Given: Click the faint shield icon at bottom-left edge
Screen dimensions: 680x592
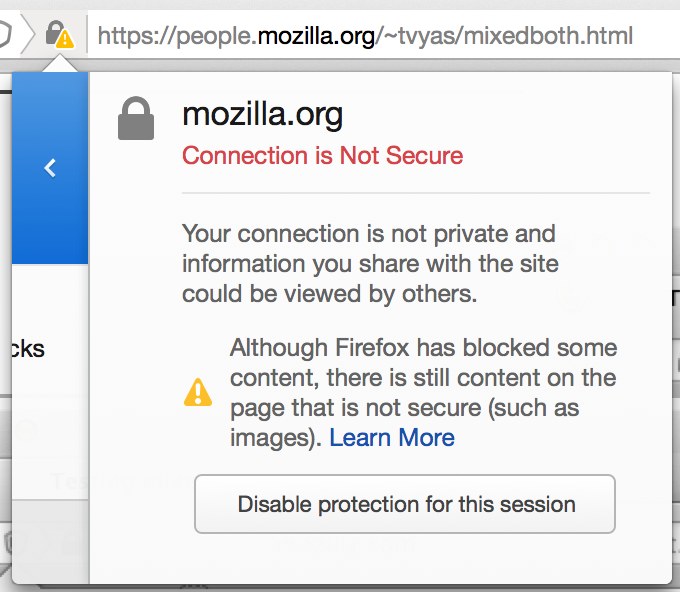Looking at the screenshot, I should coord(6,543).
